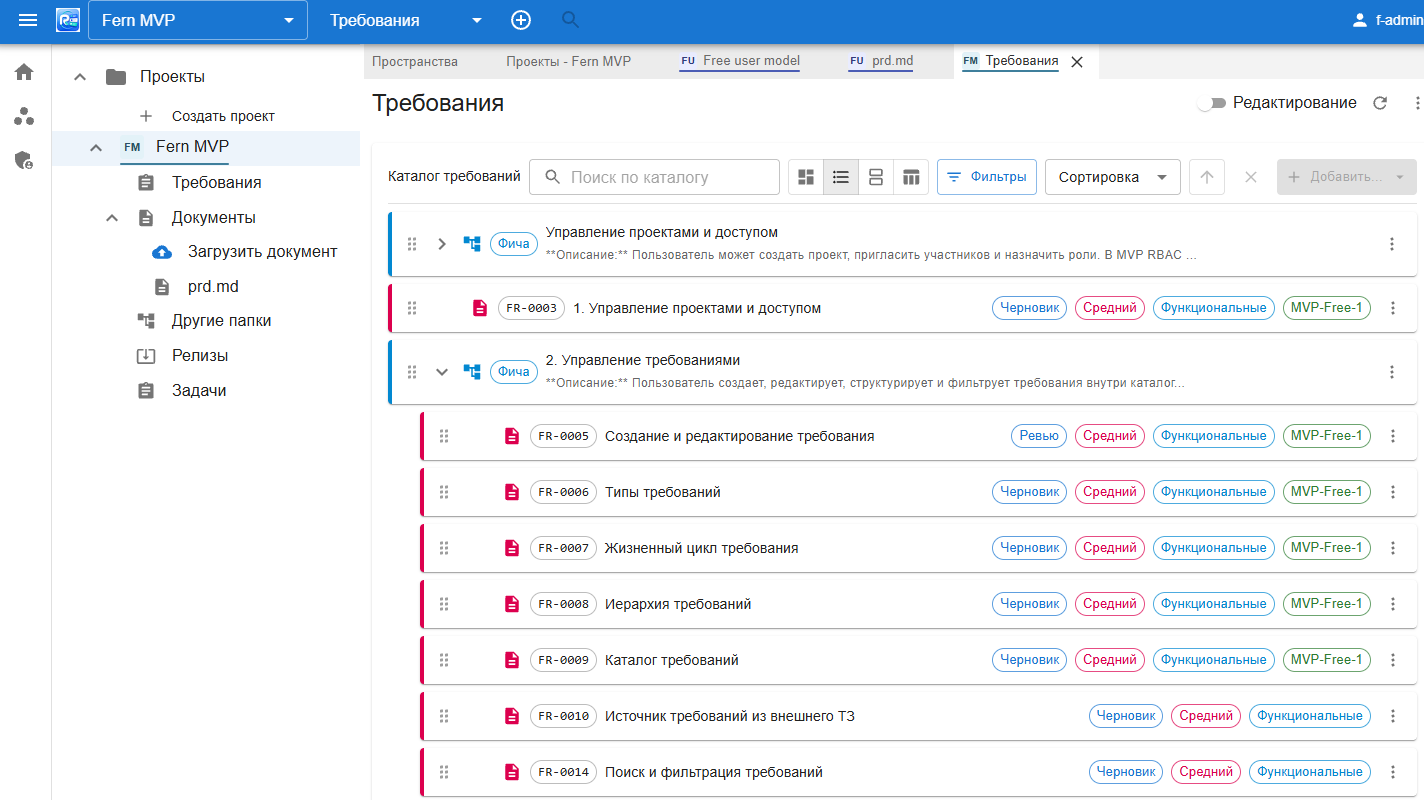The image size is (1424, 800).
Task: Click the application logo icon
Action: tap(68, 20)
